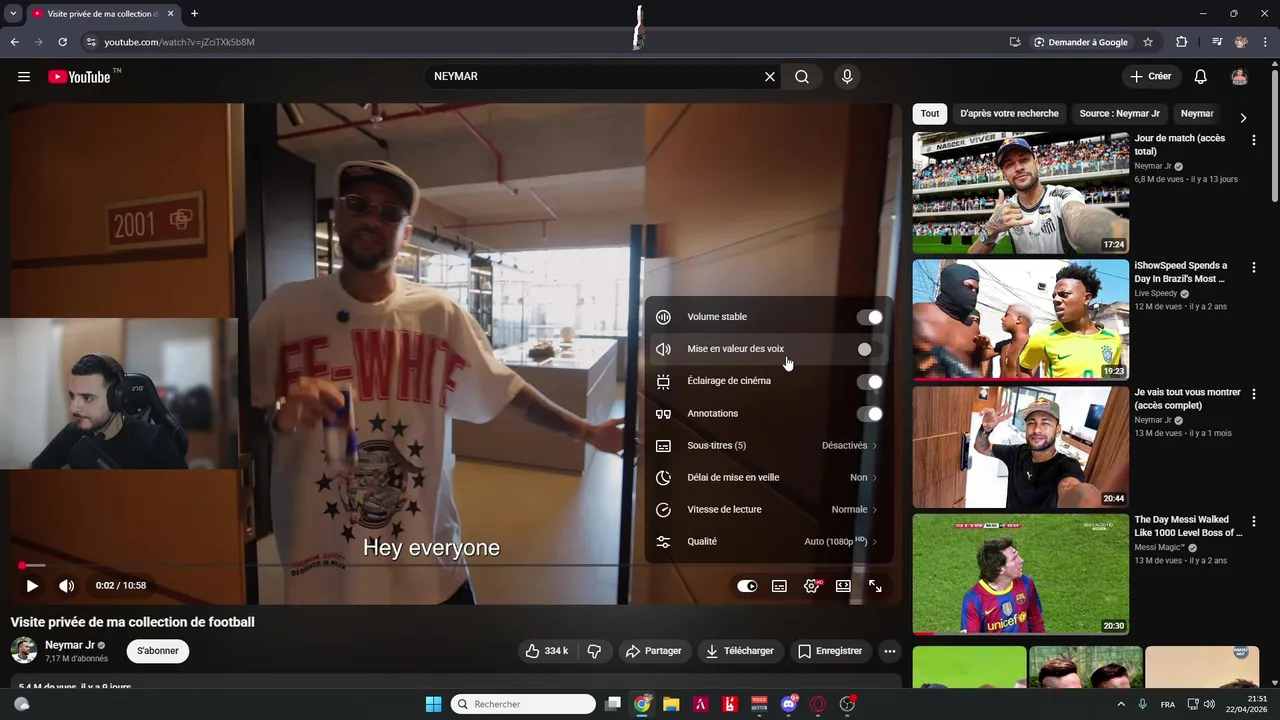
Task: Open Neymar Jr channel name link
Action: pos(70,645)
